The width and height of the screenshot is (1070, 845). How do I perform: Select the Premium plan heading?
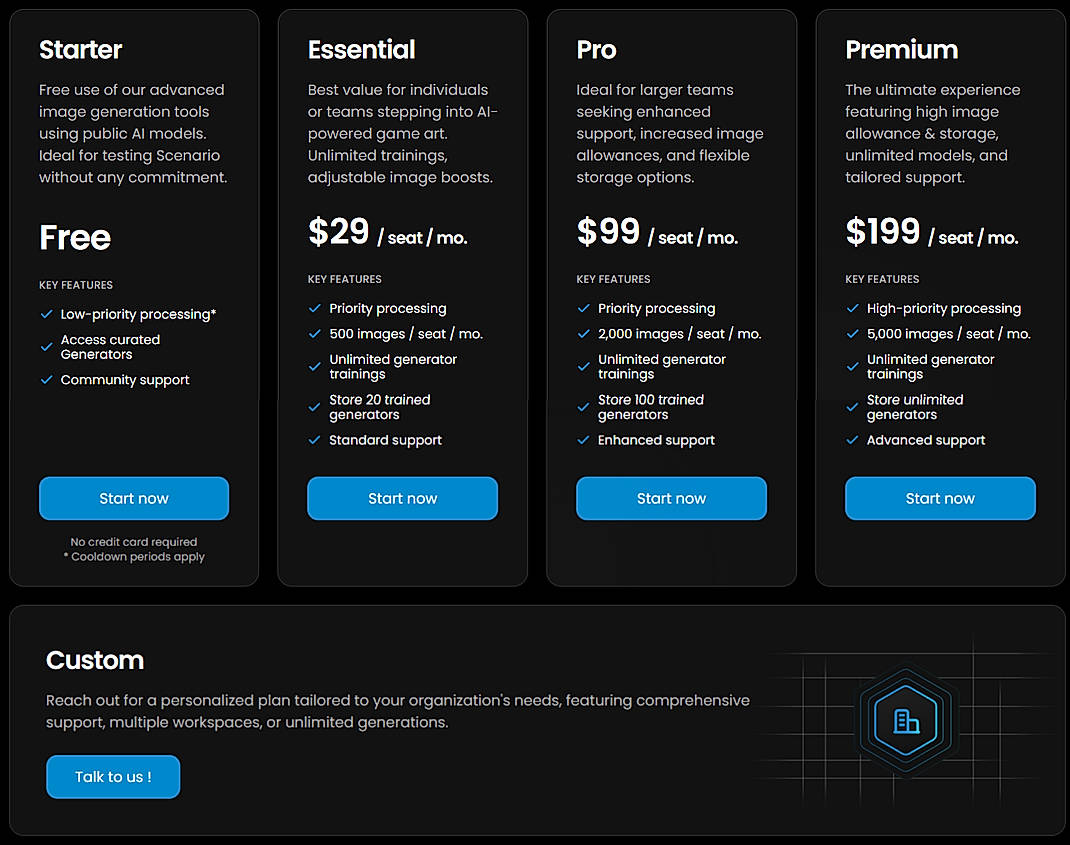click(x=902, y=49)
